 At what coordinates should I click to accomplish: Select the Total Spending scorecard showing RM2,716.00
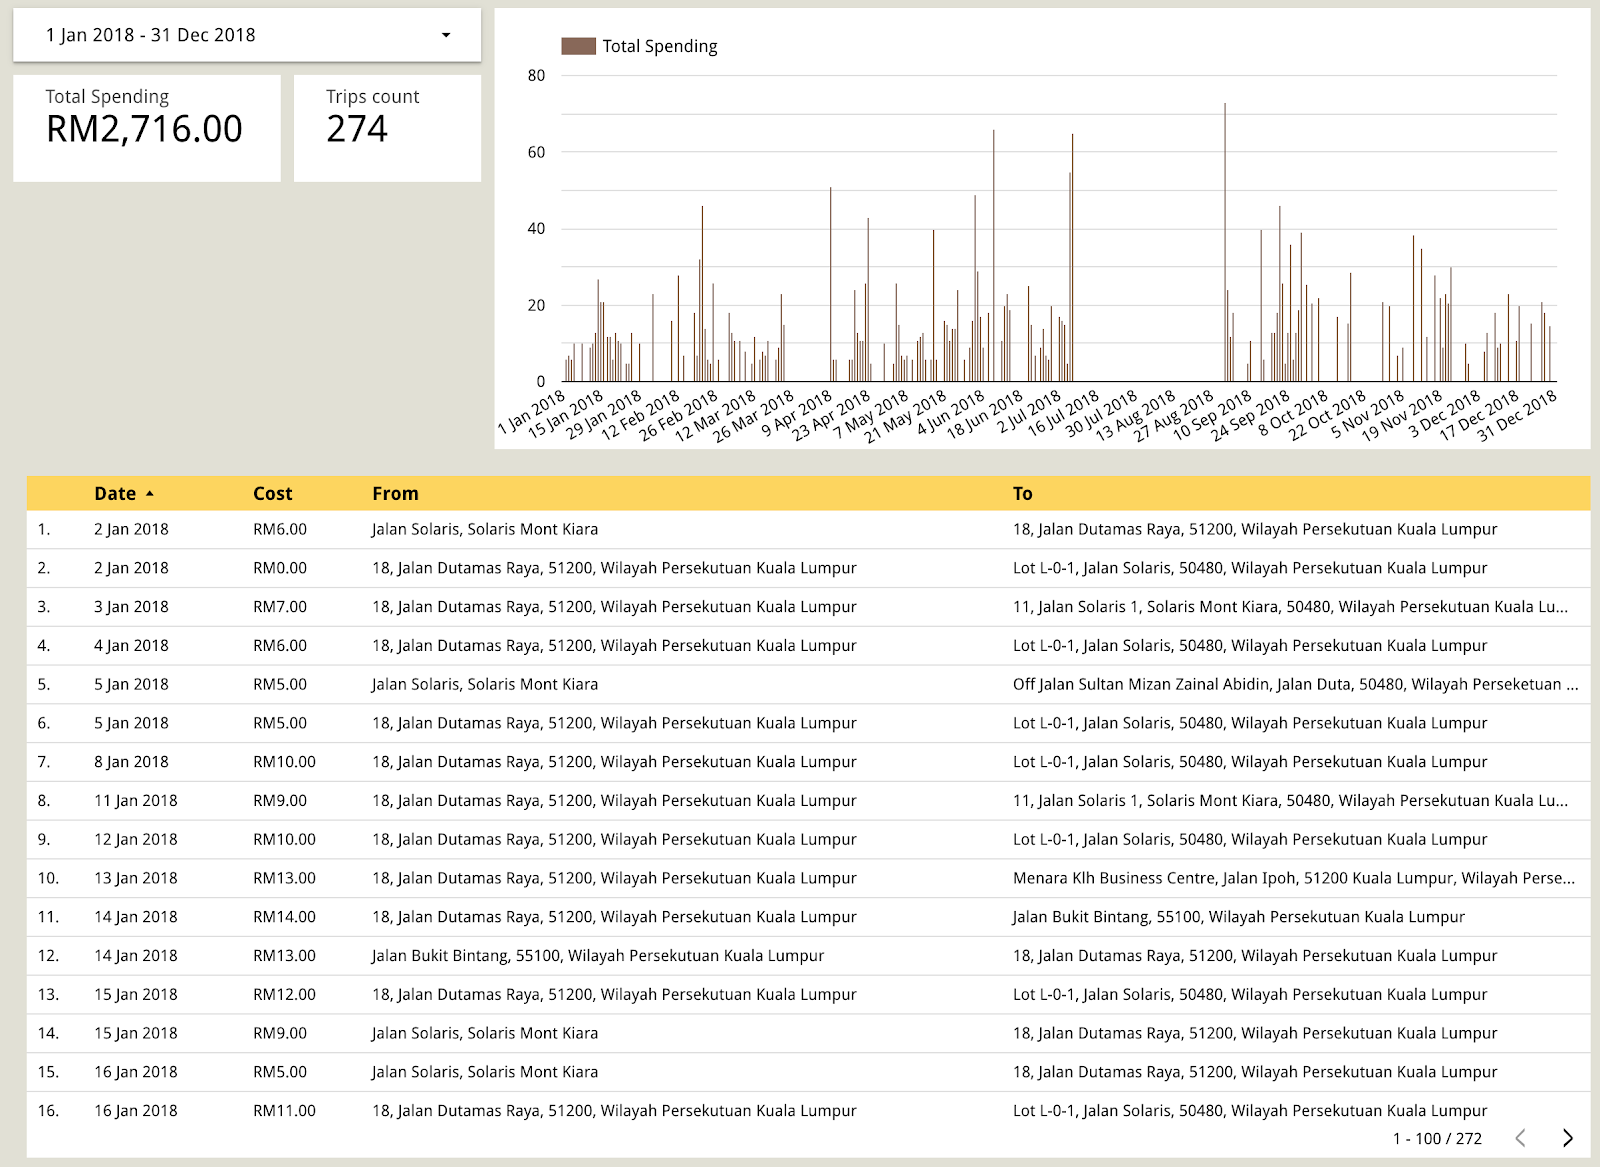pos(146,126)
